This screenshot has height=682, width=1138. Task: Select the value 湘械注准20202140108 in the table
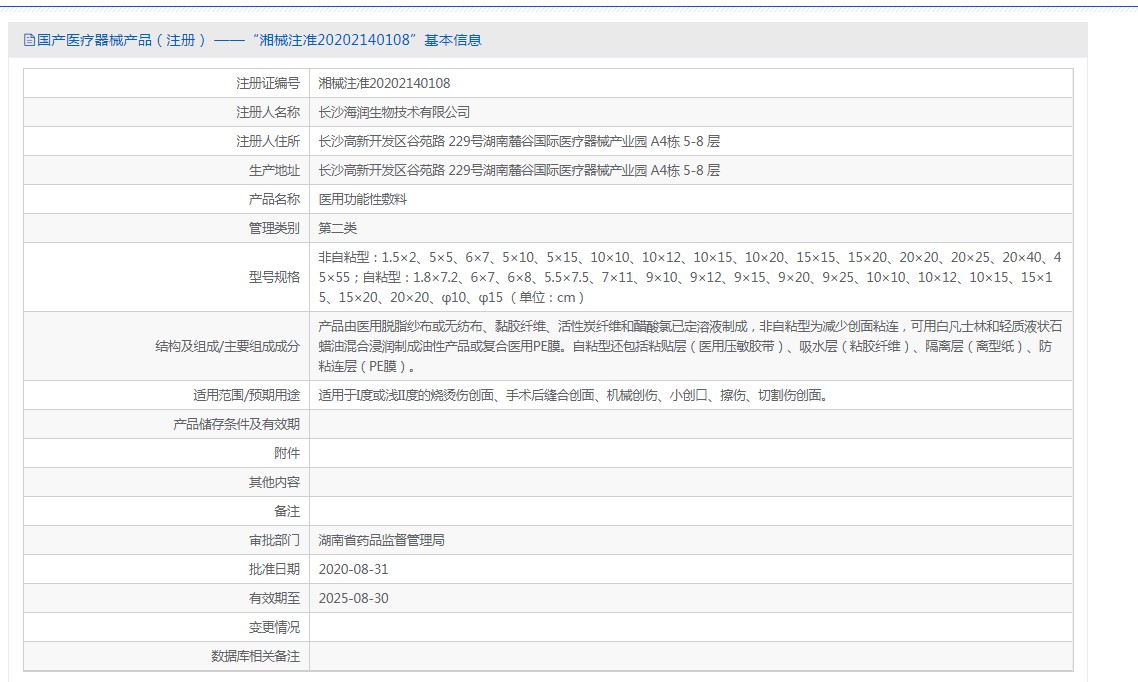[384, 83]
